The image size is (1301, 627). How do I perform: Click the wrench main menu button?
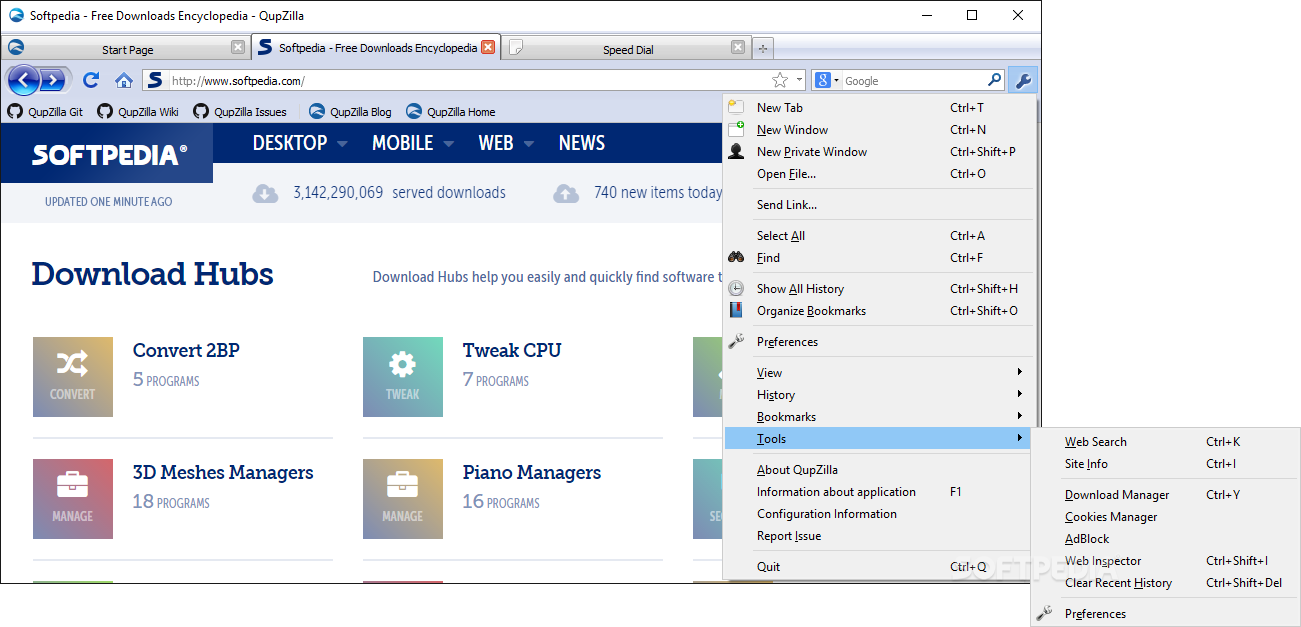point(1023,80)
